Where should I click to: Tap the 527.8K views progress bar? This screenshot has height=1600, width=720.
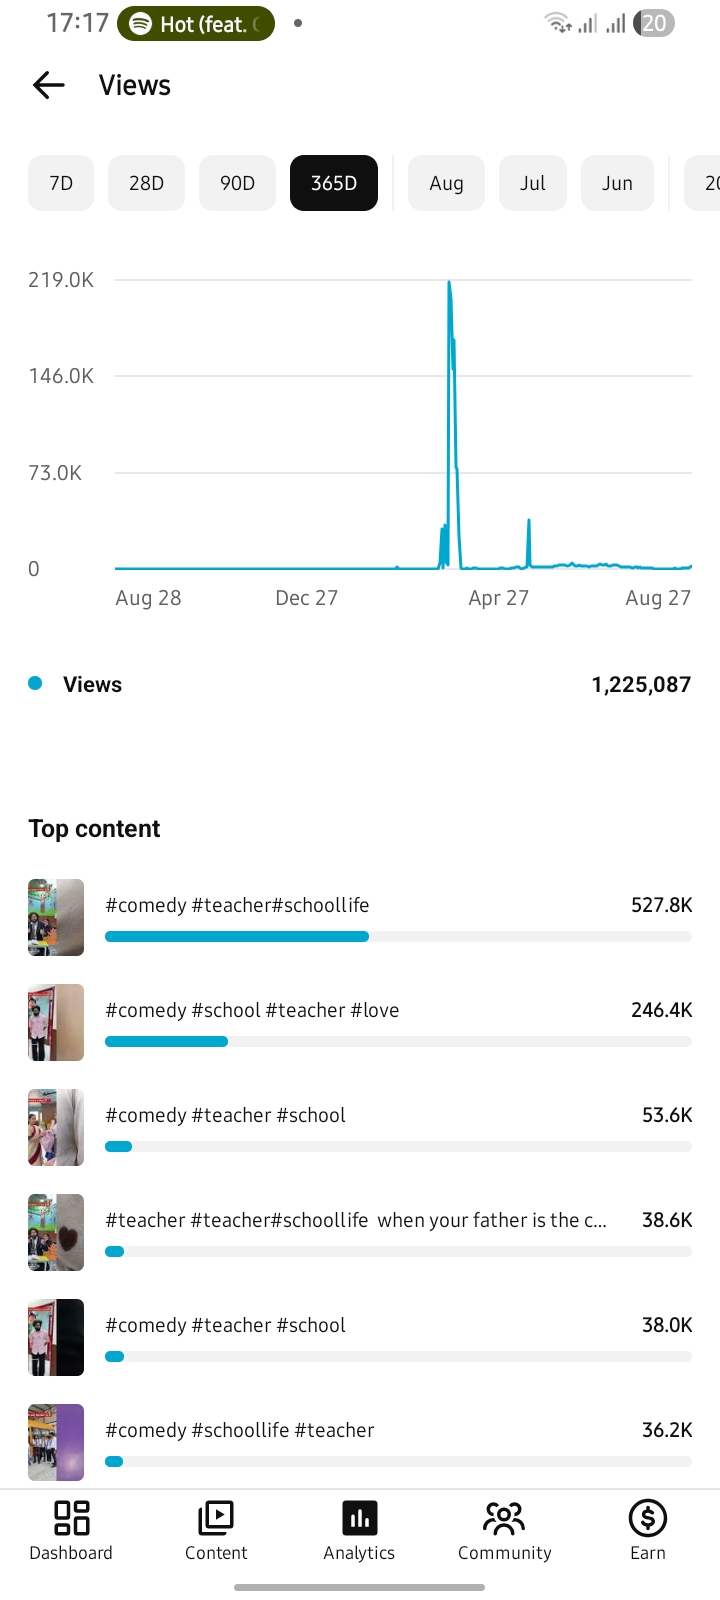point(398,937)
